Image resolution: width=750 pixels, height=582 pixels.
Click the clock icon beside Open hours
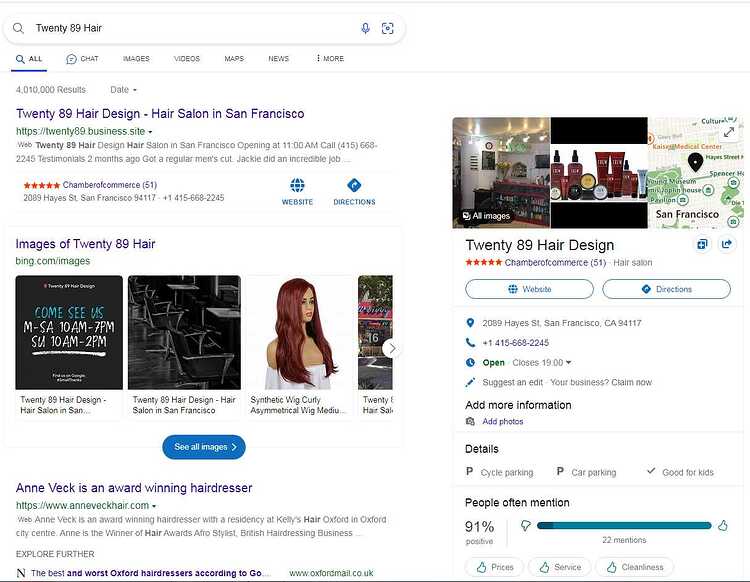coord(470,362)
